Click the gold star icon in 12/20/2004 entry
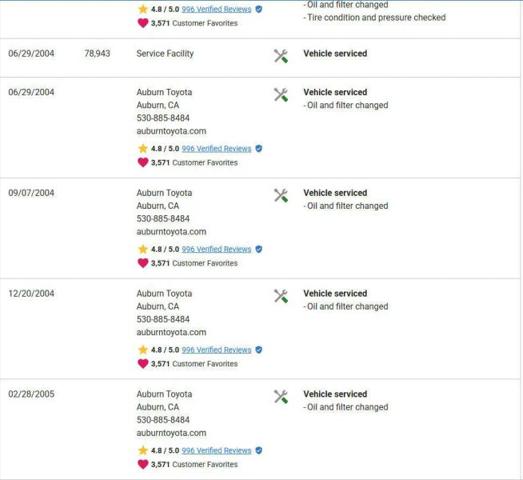This screenshot has width=523, height=480. coord(143,350)
